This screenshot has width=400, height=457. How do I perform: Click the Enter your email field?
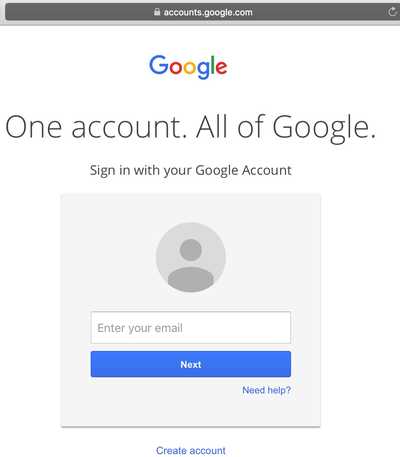click(x=191, y=328)
